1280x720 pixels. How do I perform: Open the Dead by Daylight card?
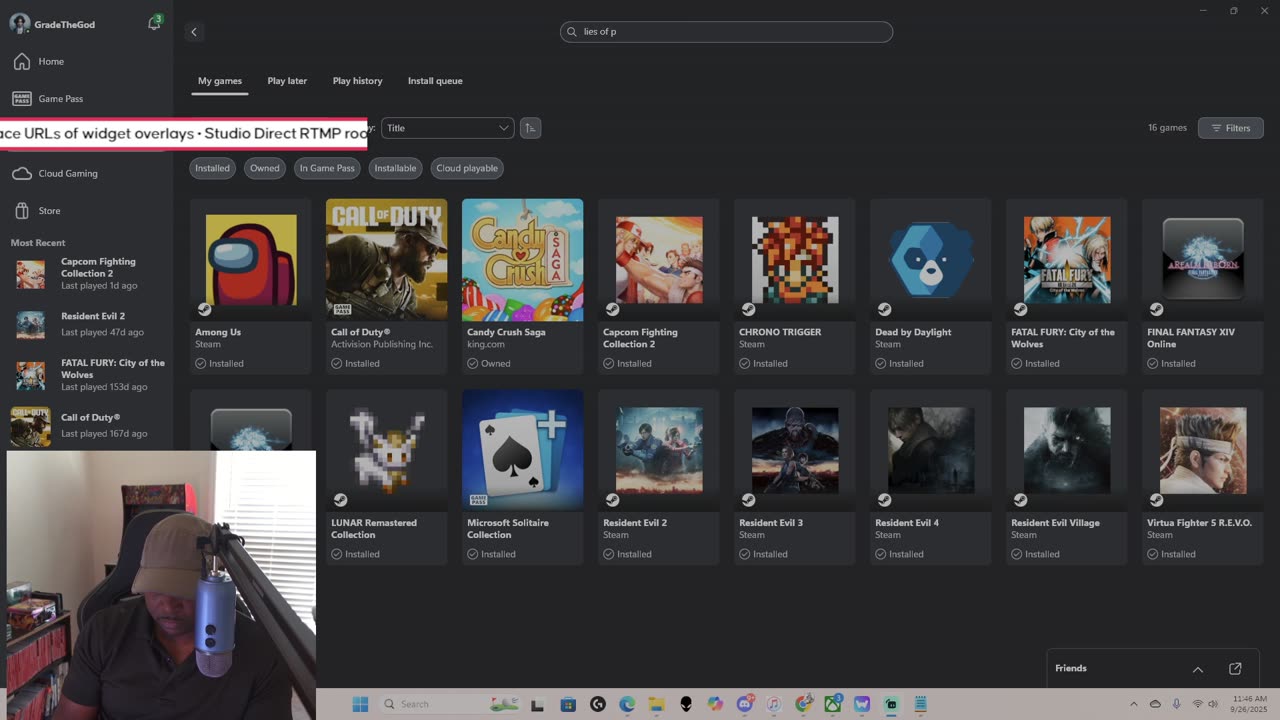point(931,286)
